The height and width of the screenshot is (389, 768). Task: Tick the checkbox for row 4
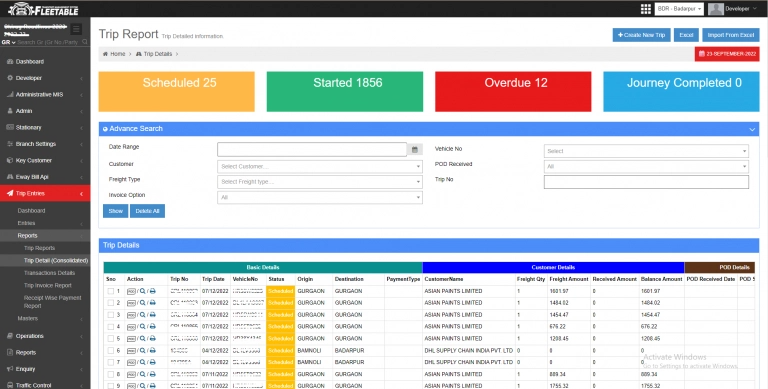point(111,326)
